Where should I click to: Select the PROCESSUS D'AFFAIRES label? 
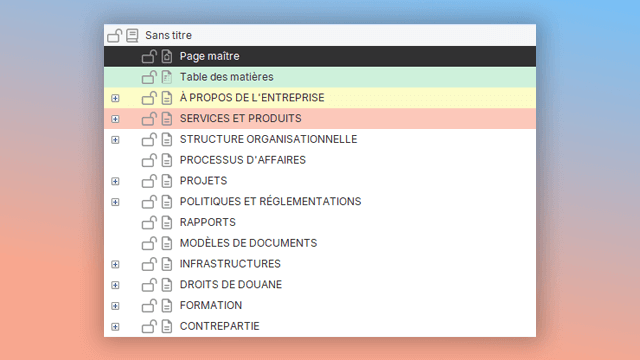pyautogui.click(x=242, y=160)
